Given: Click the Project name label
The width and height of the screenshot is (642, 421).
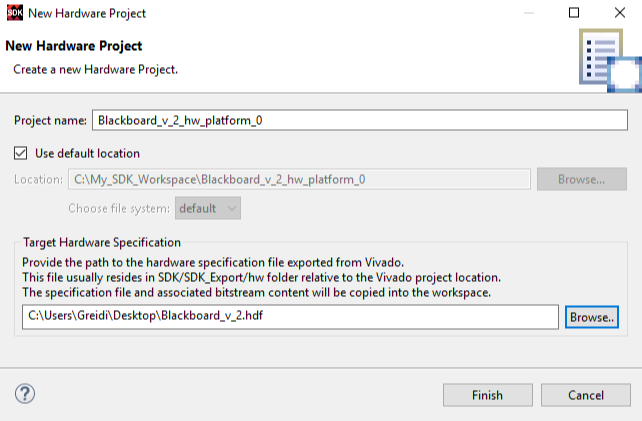Looking at the screenshot, I should coord(50,120).
